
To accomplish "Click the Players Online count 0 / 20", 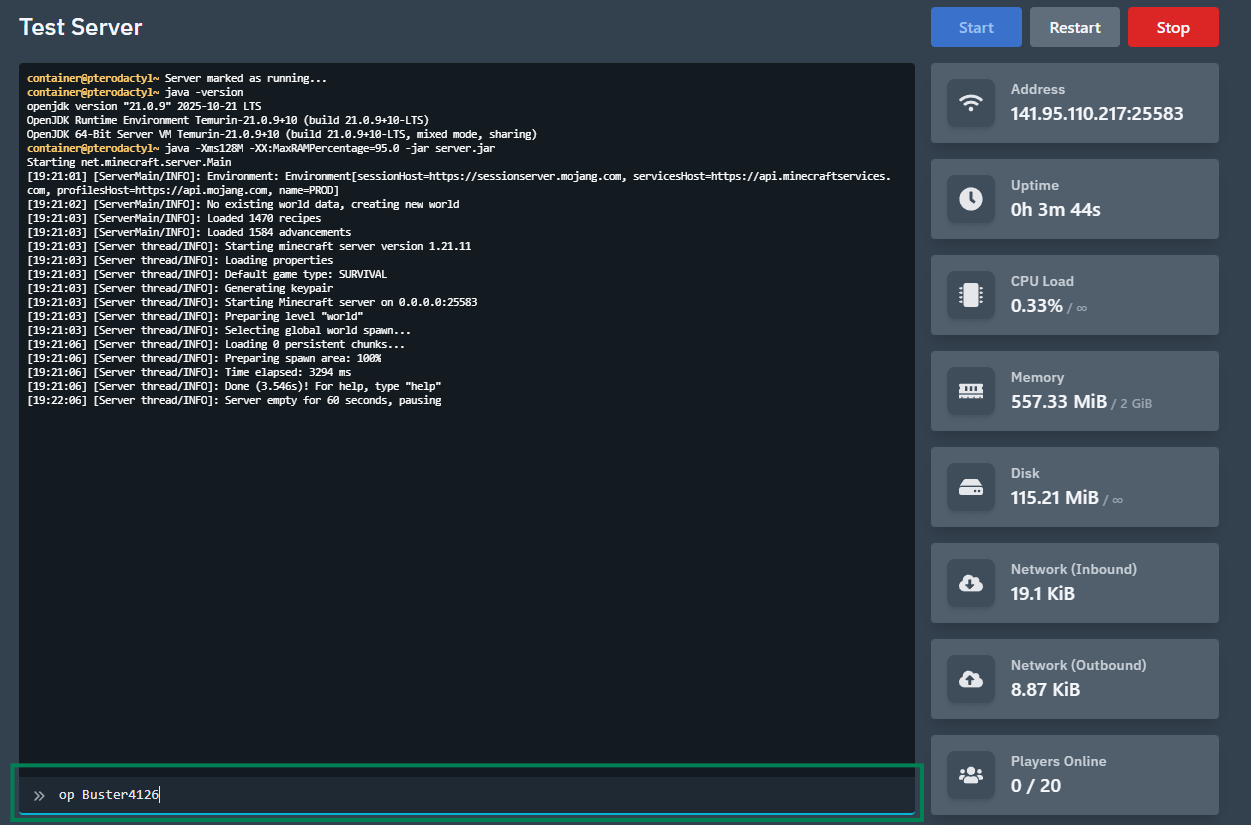I will coord(1035,786).
